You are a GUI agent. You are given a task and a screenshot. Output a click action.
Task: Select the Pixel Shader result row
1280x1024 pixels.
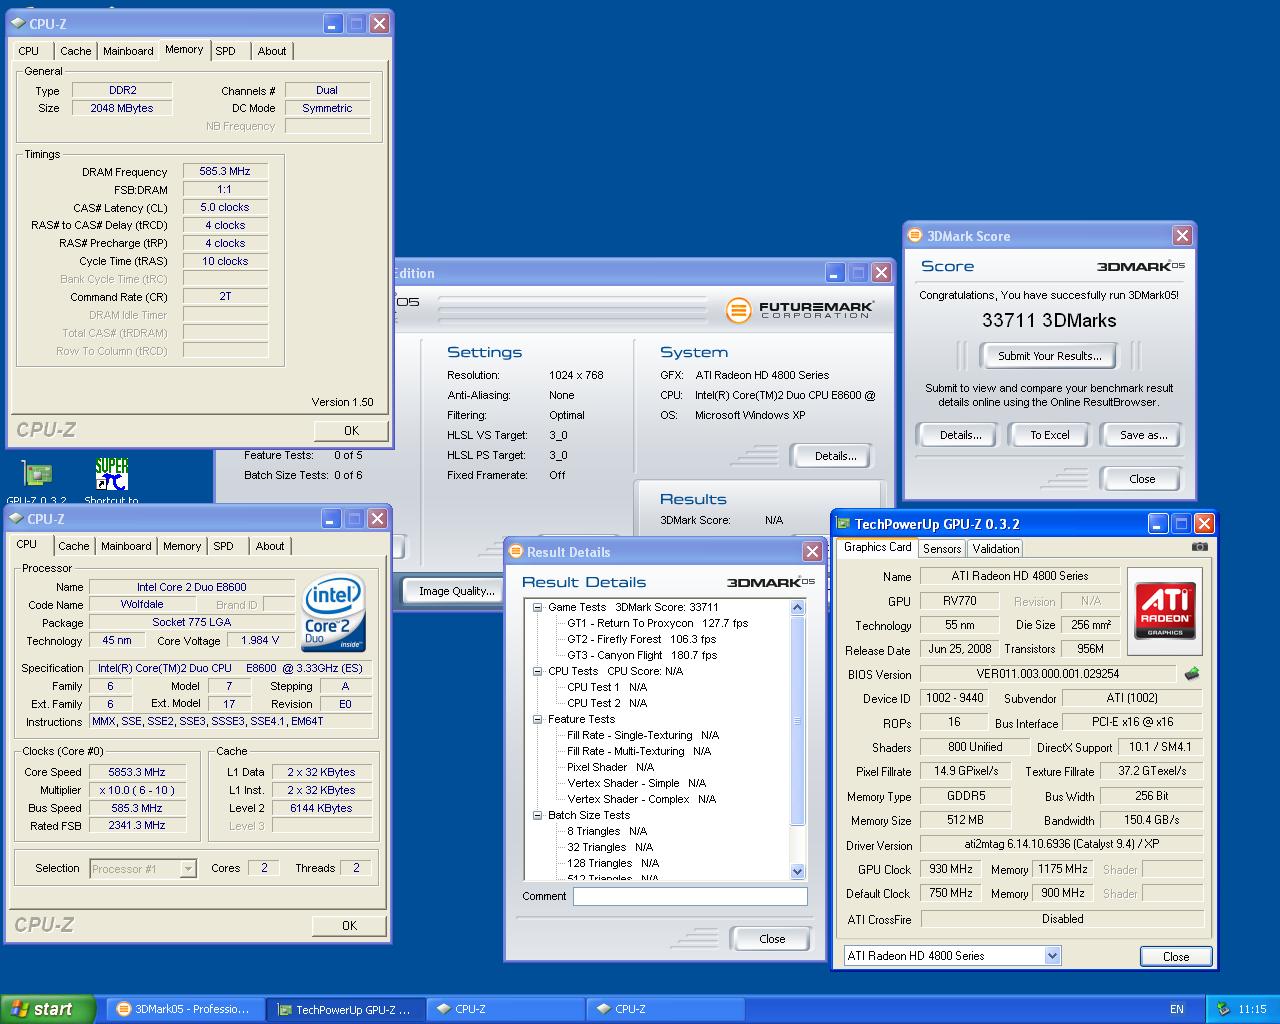tap(610, 767)
